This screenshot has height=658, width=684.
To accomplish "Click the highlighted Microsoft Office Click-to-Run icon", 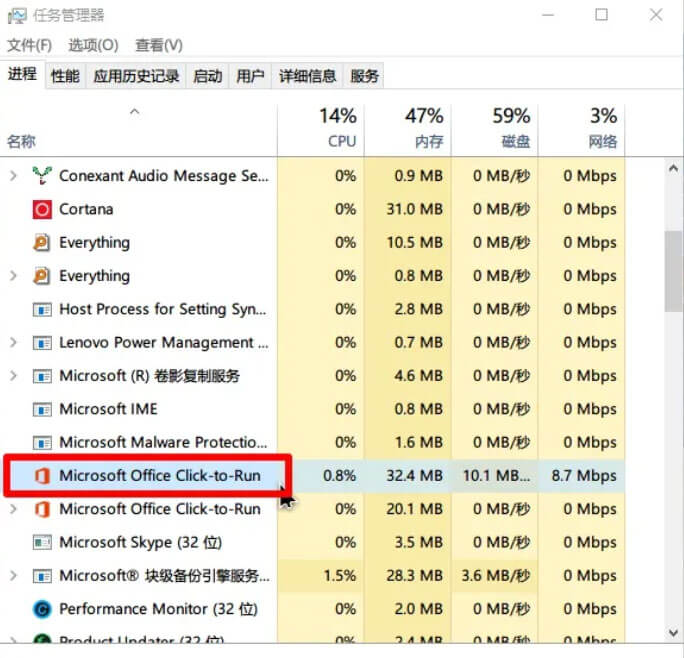I will (x=42, y=476).
